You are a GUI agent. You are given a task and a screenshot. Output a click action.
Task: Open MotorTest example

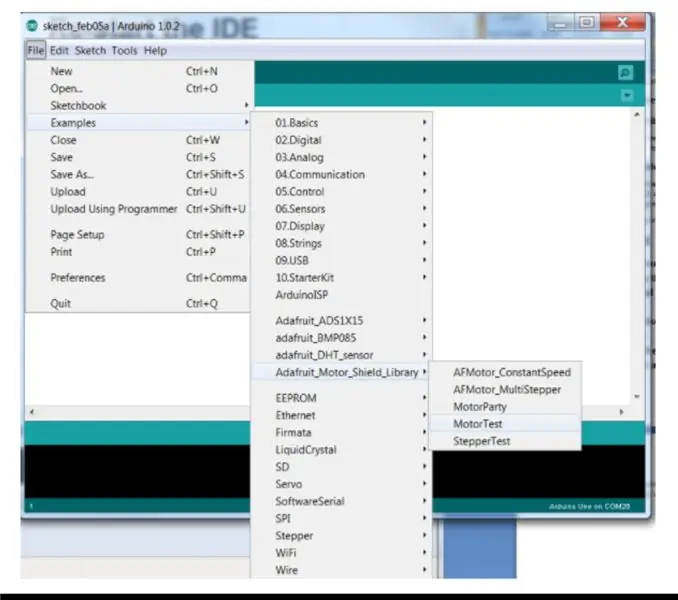[505, 424]
